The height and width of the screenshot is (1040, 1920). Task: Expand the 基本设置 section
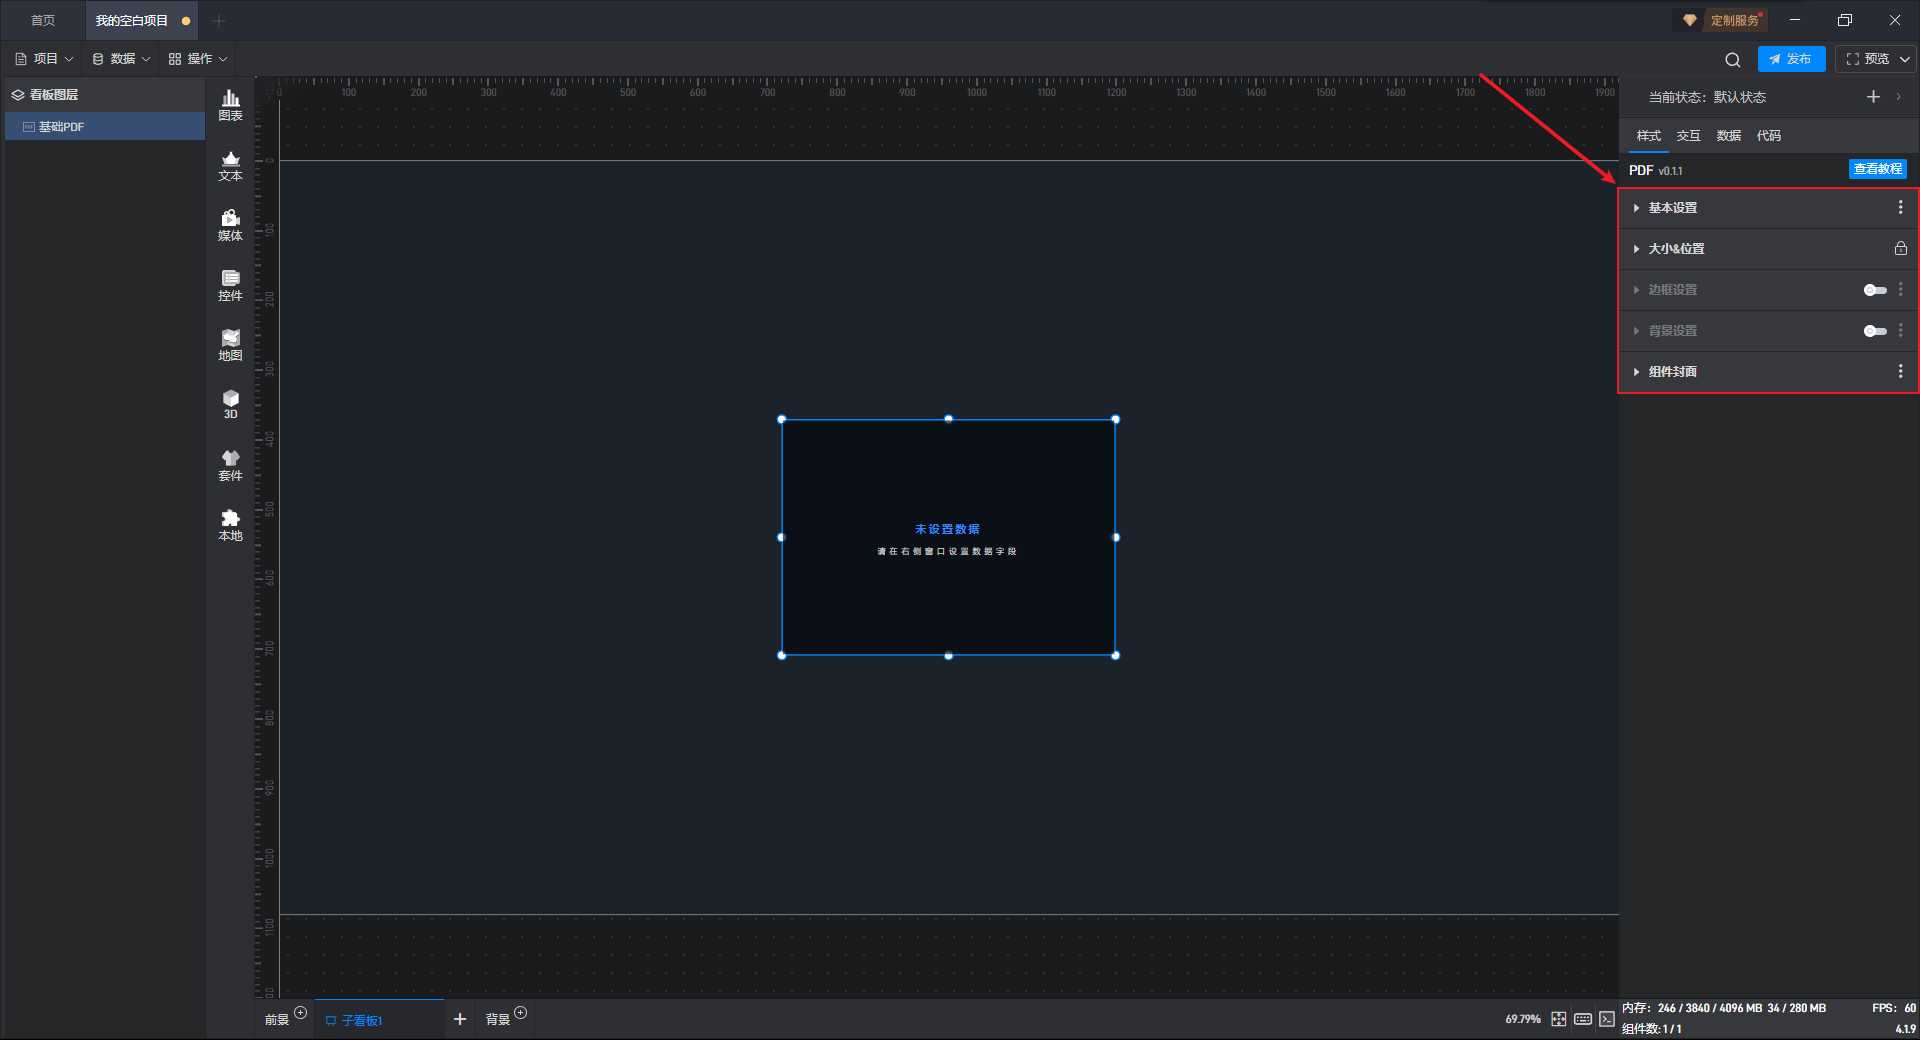click(x=1672, y=208)
